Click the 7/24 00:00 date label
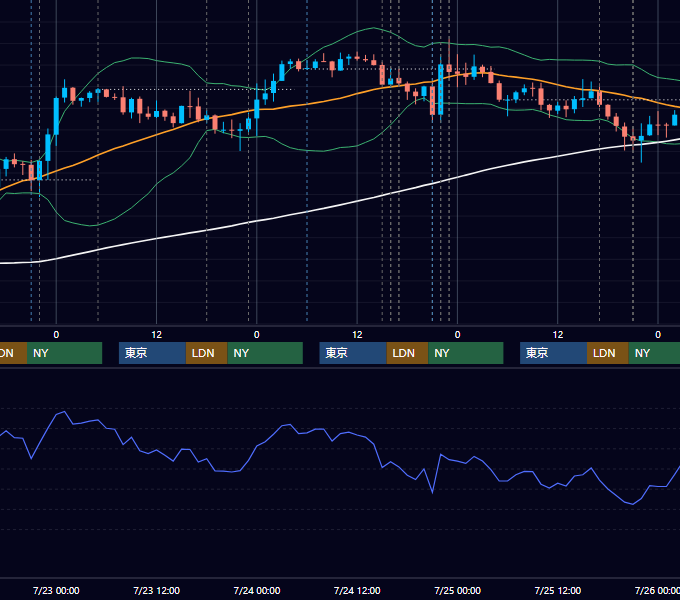 [257, 590]
